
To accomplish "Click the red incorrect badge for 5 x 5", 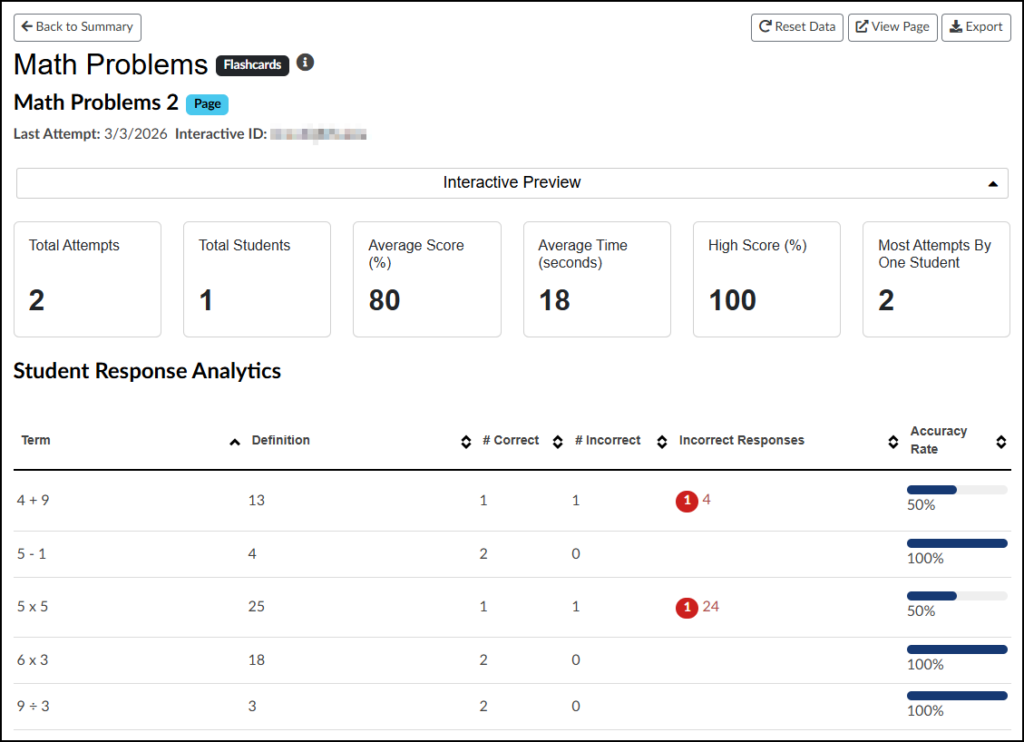I will pos(688,607).
